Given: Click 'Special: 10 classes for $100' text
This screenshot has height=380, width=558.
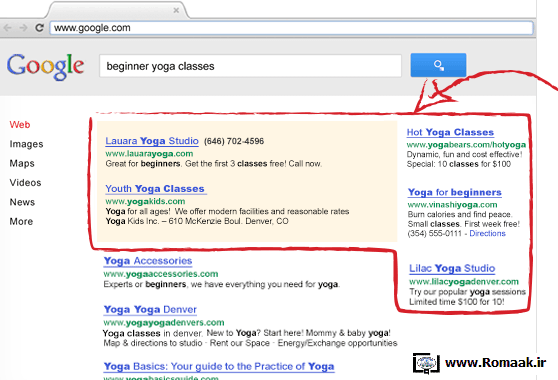Looking at the screenshot, I should pyautogui.click(x=459, y=164).
